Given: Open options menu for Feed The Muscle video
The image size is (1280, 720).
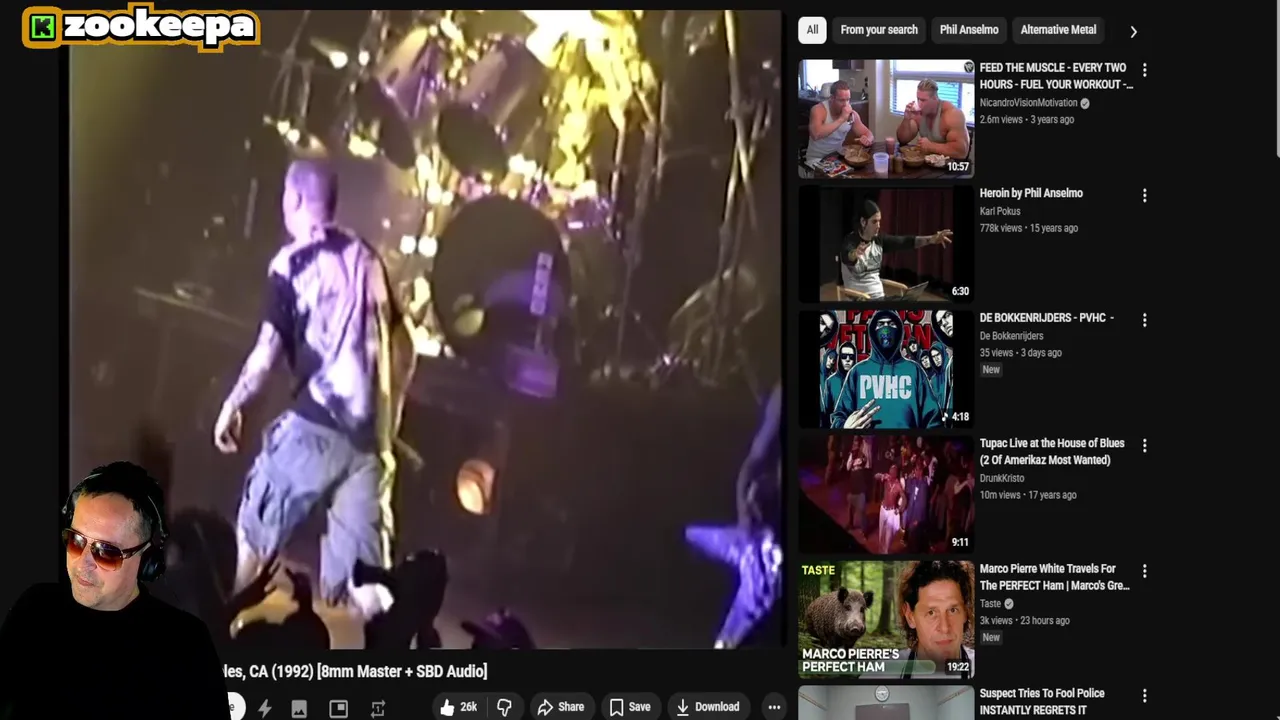Looking at the screenshot, I should tap(1144, 70).
